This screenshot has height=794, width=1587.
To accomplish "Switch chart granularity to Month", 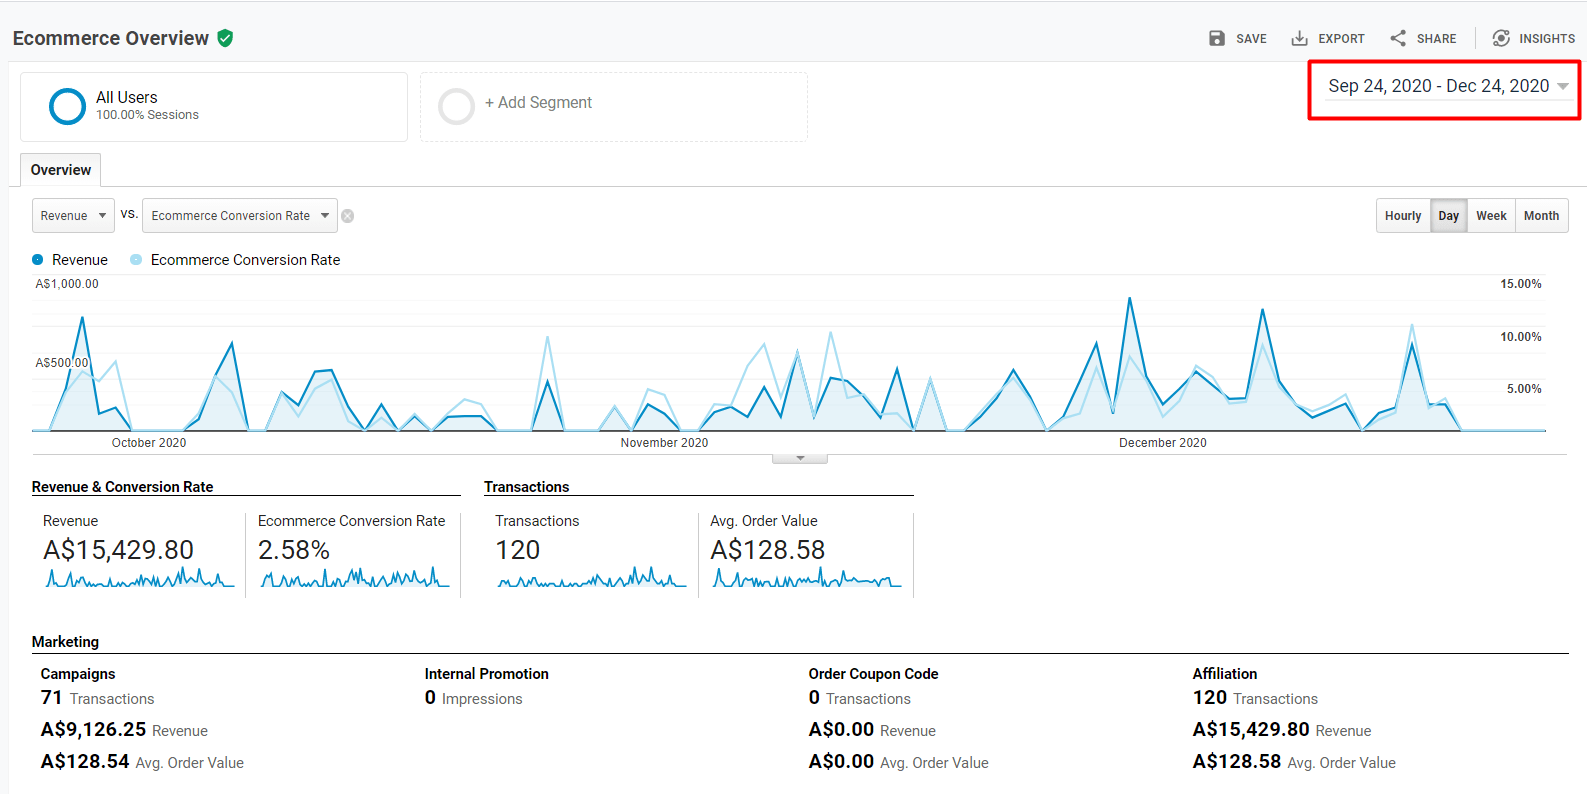I will coord(1541,216).
